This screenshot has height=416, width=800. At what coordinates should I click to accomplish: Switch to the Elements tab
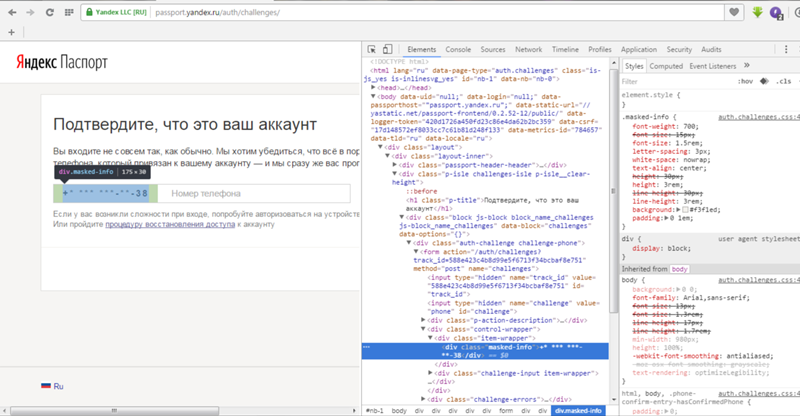click(x=421, y=50)
